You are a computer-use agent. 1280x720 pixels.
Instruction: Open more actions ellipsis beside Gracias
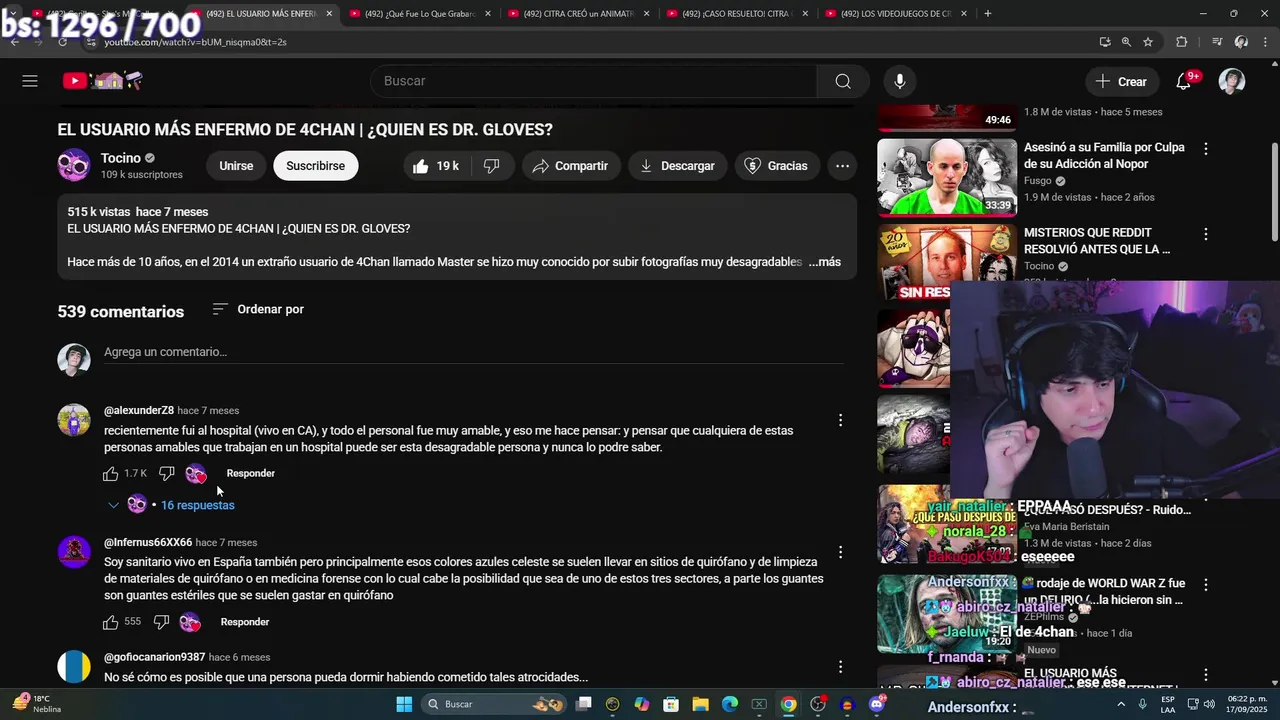(x=842, y=166)
